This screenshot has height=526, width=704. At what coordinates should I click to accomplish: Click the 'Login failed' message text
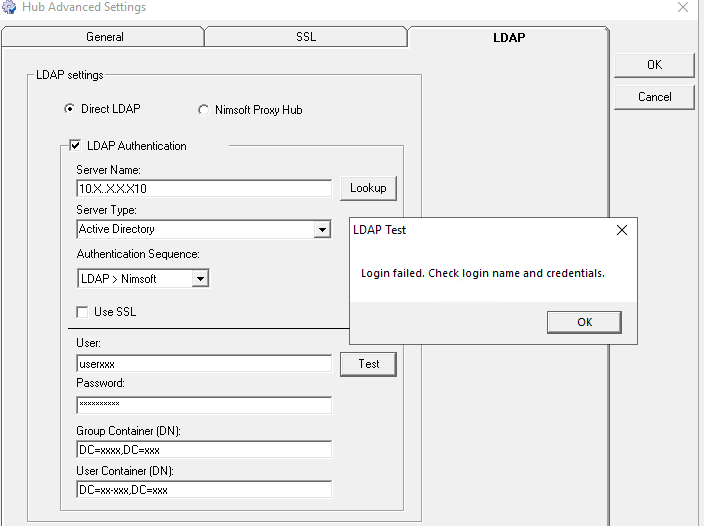click(483, 273)
